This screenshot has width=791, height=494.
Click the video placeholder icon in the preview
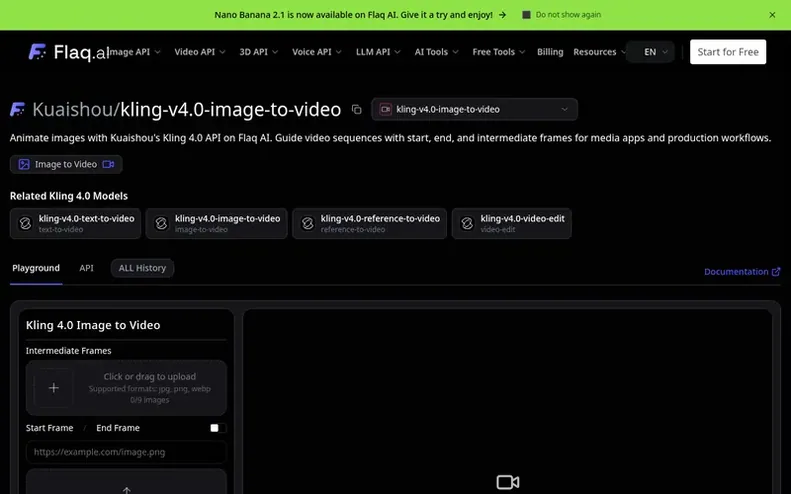[x=507, y=482]
